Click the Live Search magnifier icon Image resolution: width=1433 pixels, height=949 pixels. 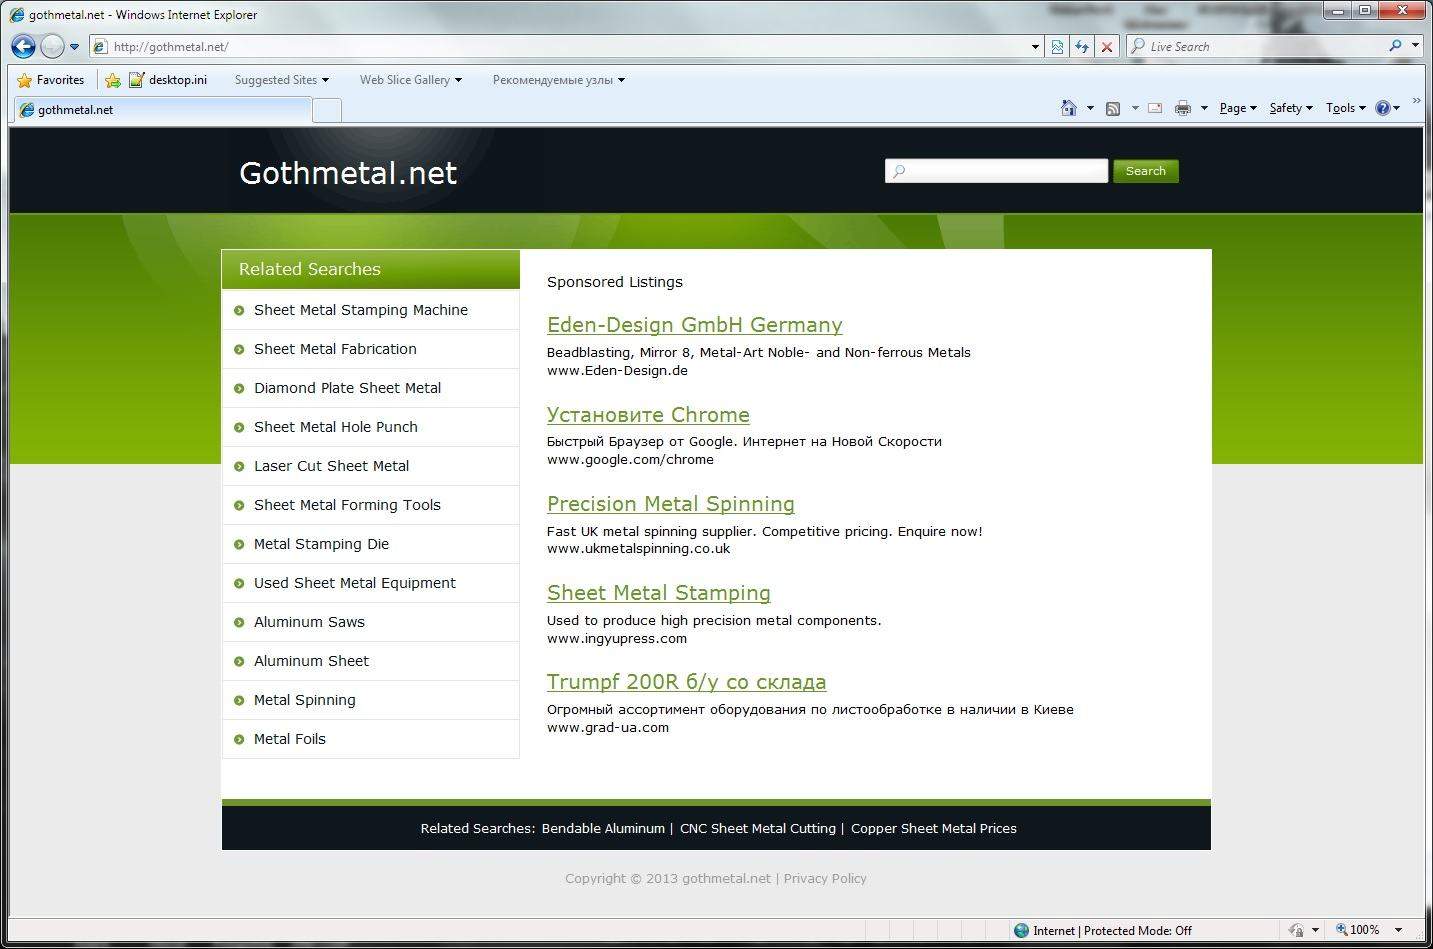click(1396, 46)
